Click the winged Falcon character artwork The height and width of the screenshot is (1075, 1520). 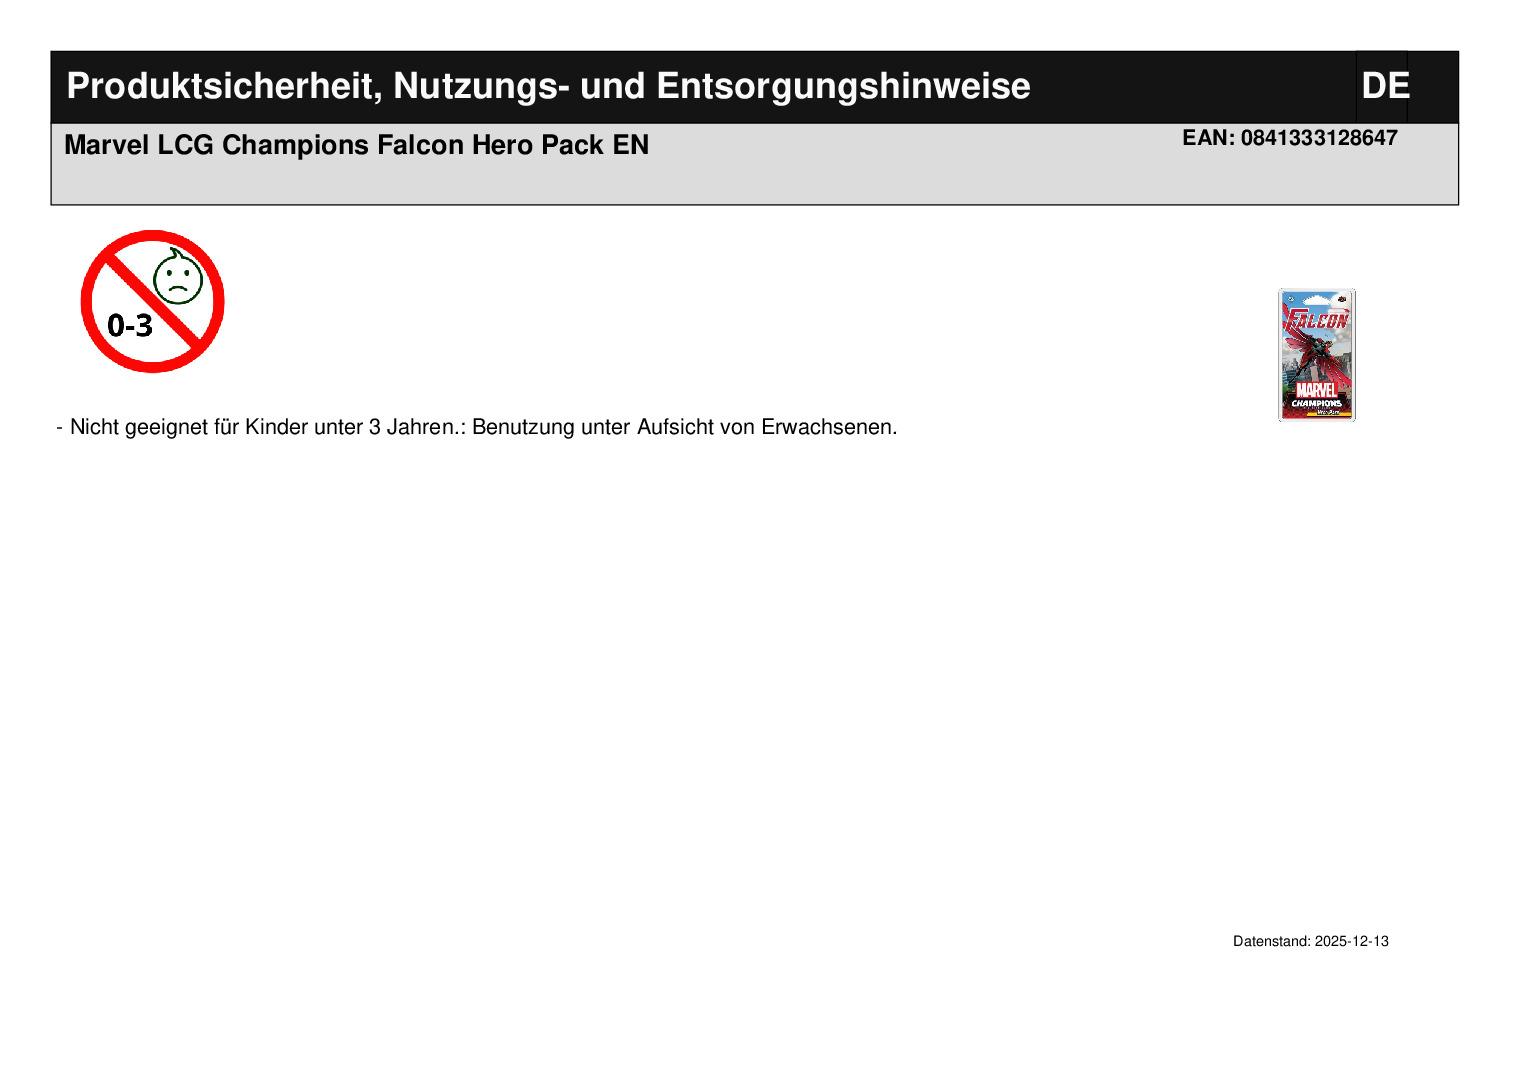(x=1316, y=355)
